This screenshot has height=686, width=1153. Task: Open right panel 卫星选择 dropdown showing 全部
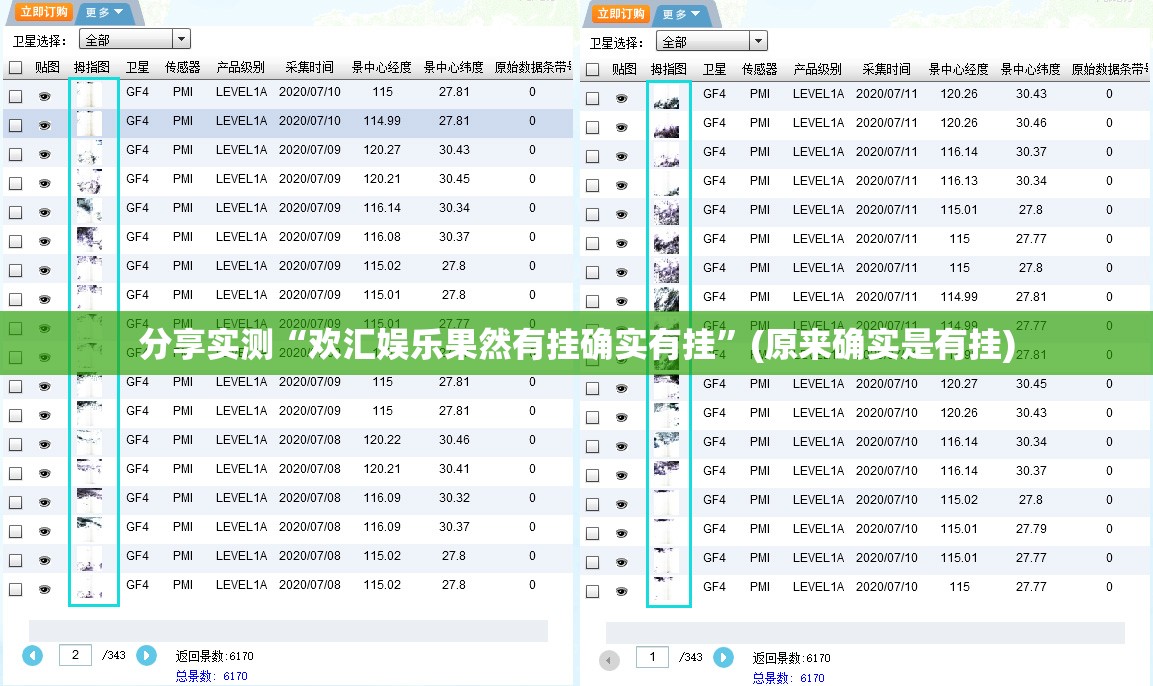[x=711, y=41]
